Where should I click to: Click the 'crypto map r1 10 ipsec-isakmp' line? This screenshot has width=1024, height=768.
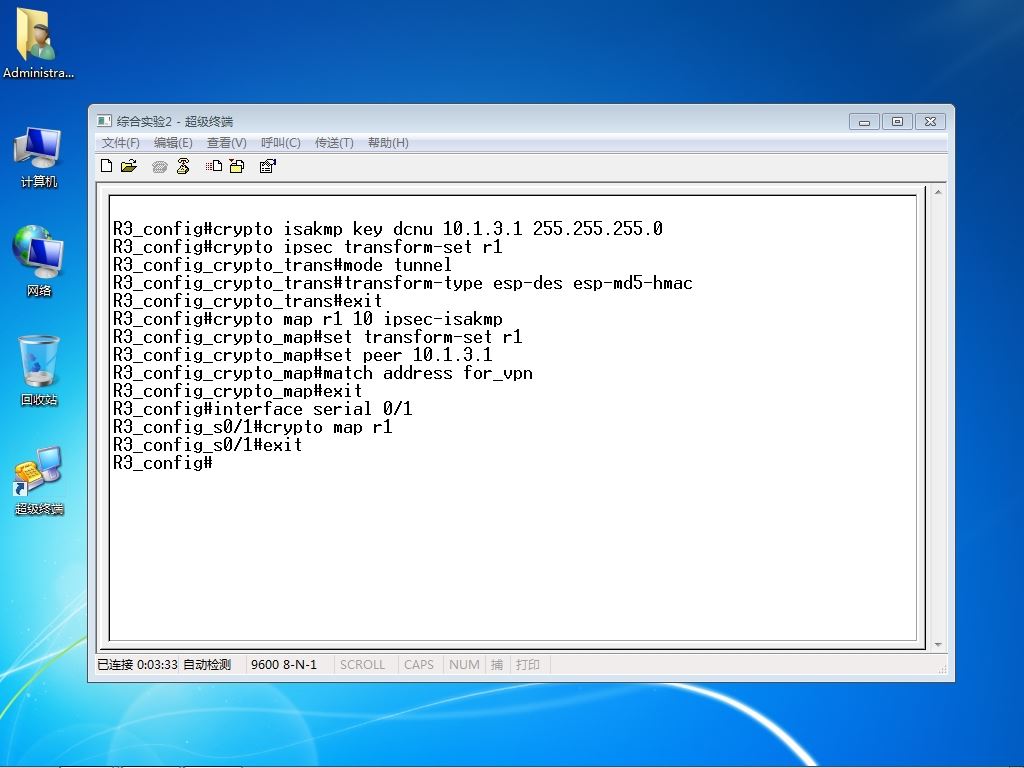click(x=307, y=319)
